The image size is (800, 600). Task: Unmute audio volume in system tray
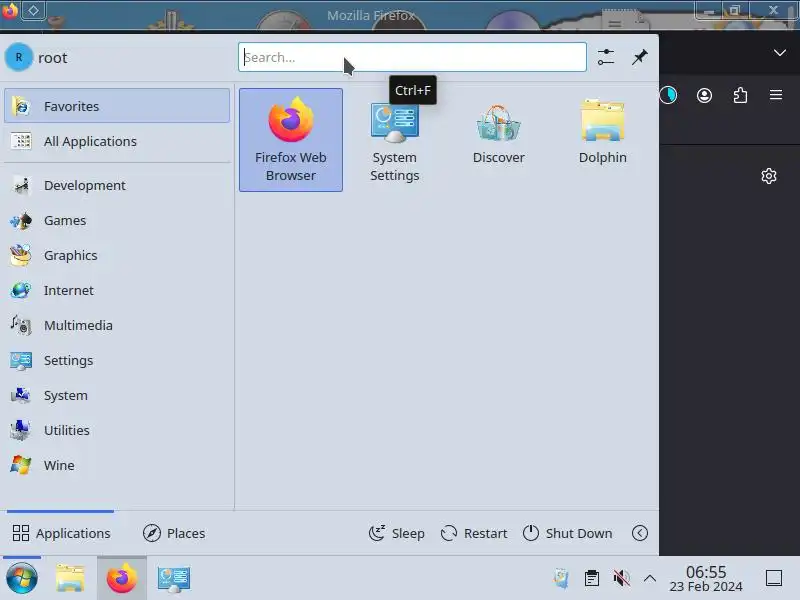click(x=621, y=578)
